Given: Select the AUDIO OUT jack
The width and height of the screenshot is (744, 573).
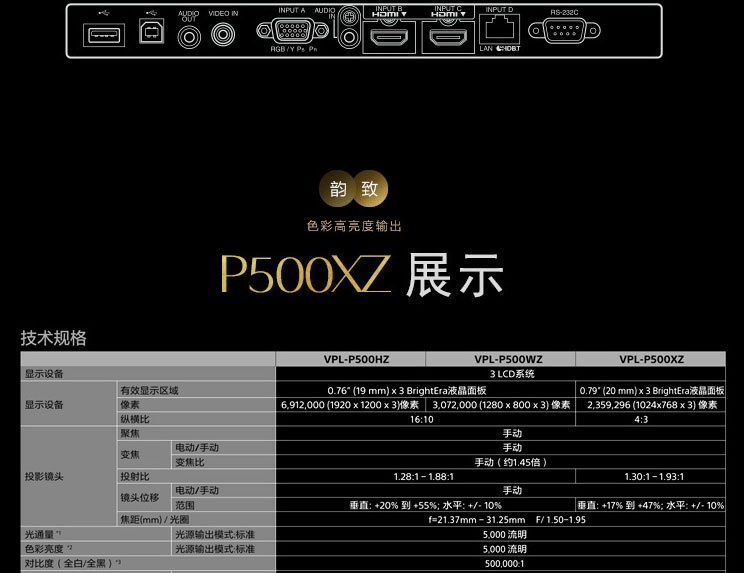Looking at the screenshot, I should point(189,37).
